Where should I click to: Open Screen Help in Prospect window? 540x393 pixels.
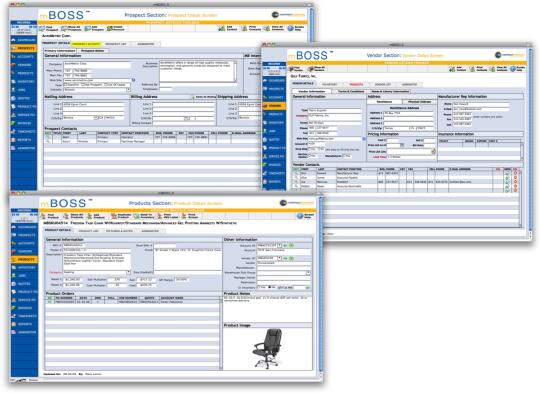(x=296, y=29)
